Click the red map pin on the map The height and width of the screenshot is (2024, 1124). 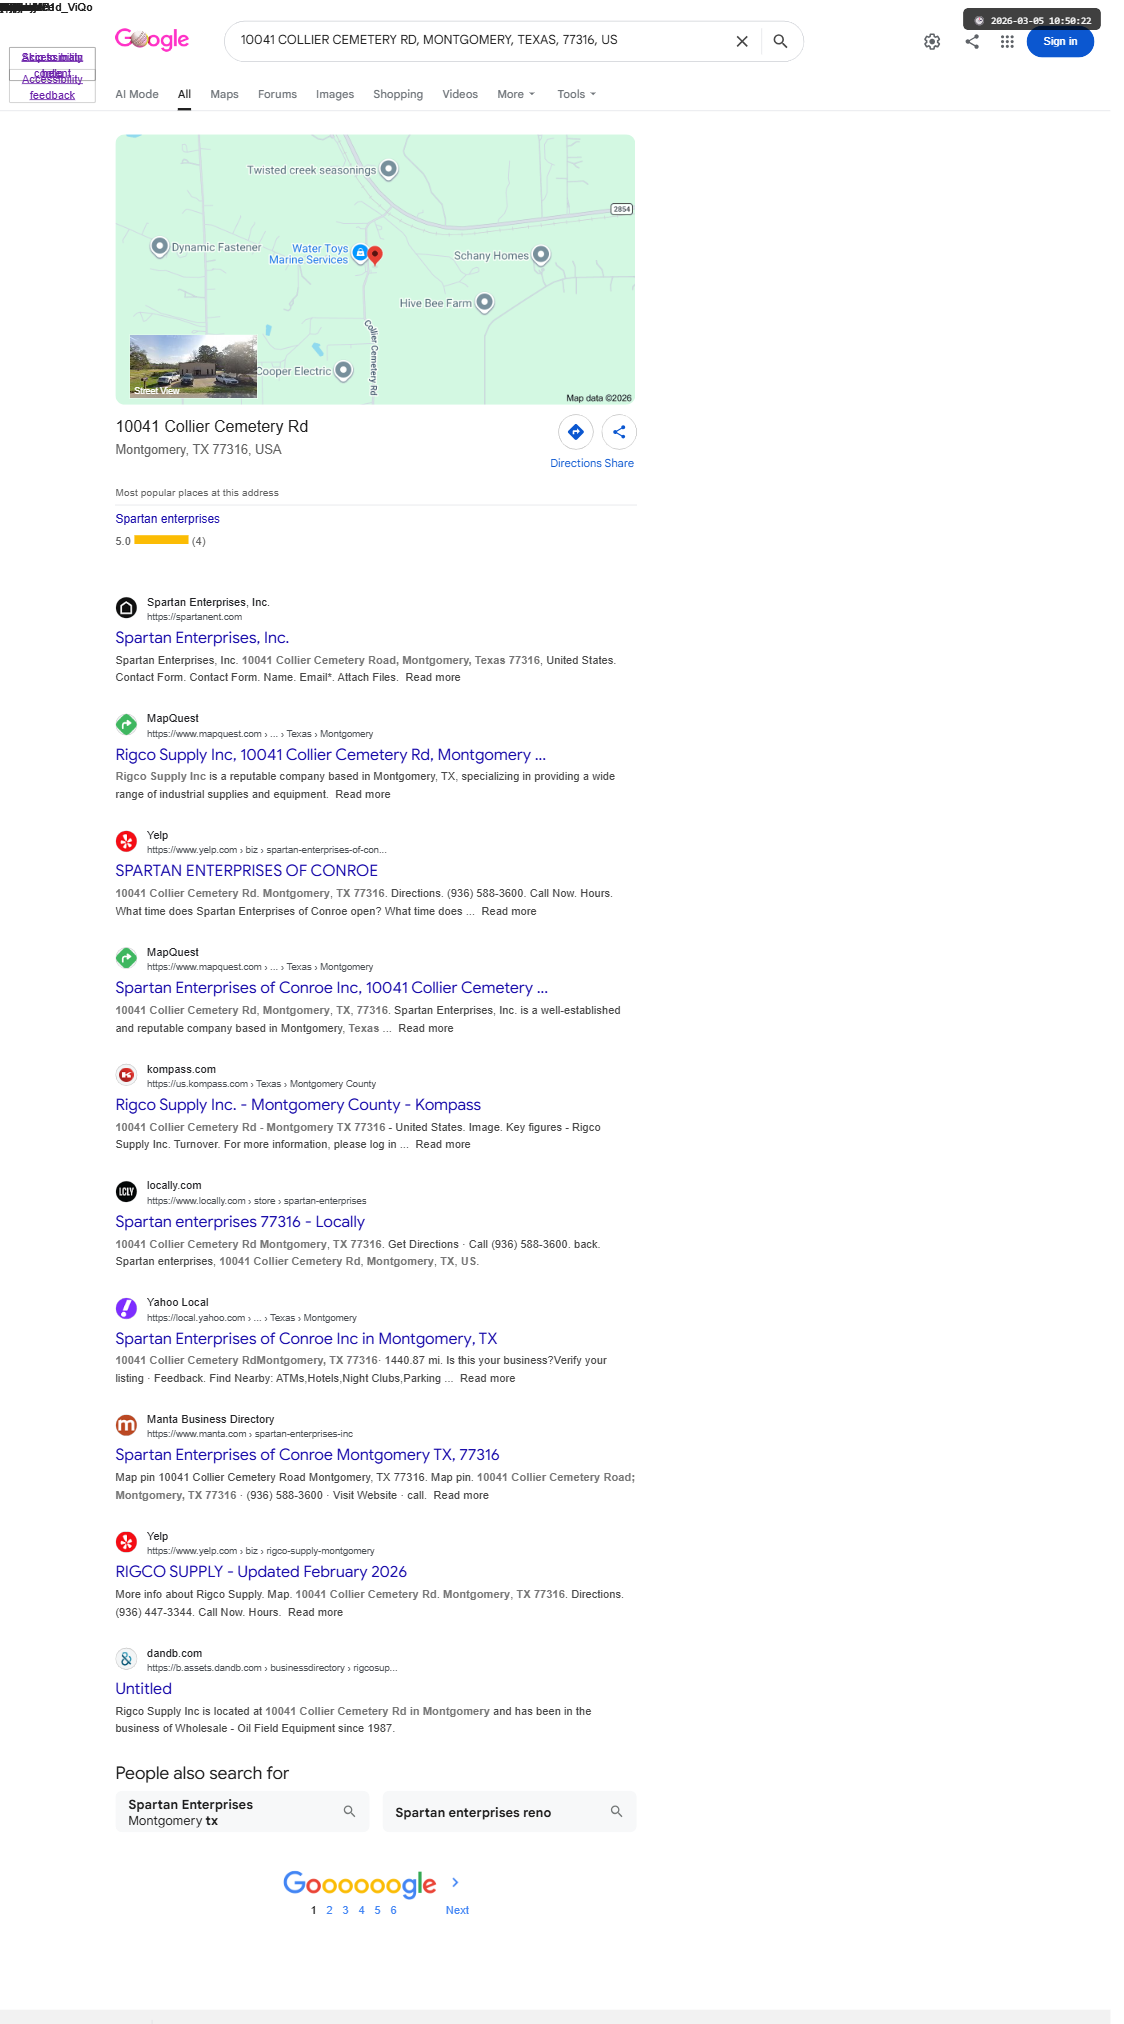pos(375,255)
